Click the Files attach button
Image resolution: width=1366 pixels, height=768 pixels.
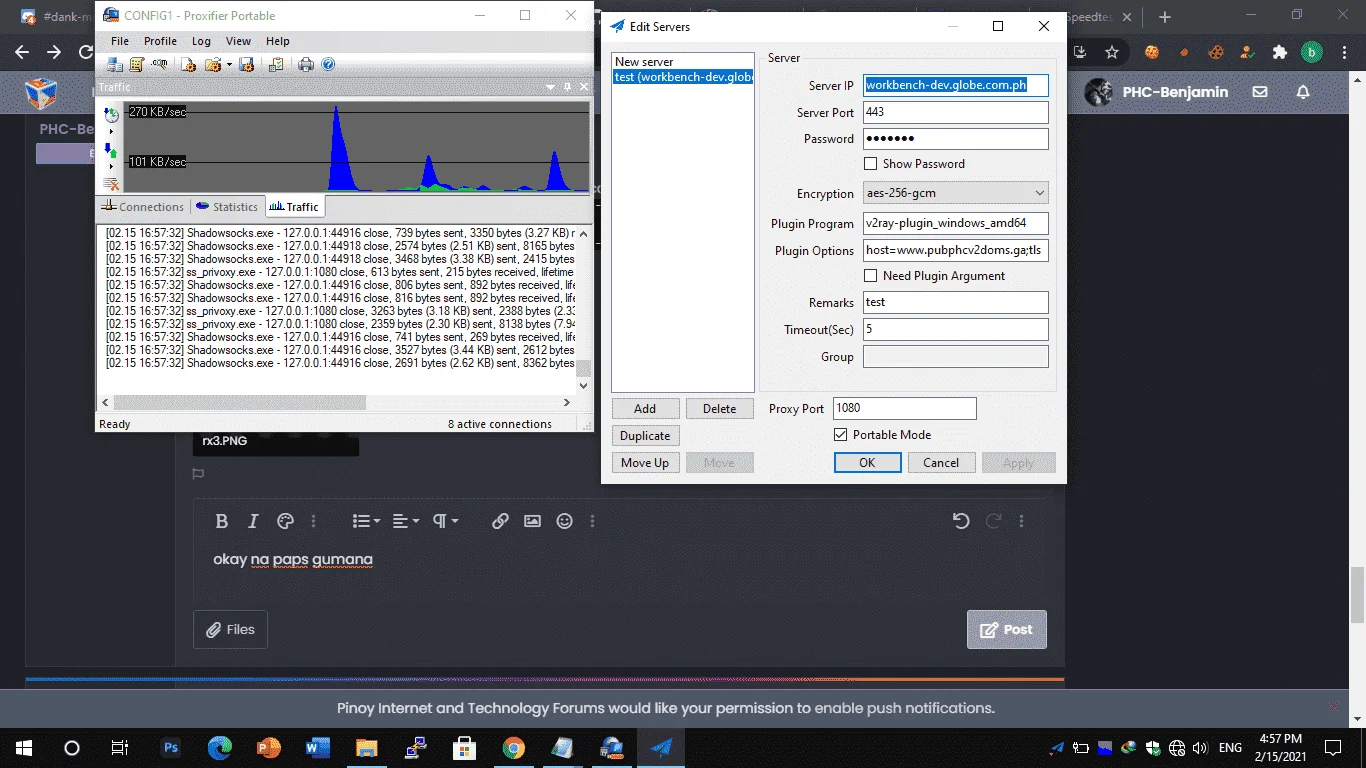coord(230,629)
